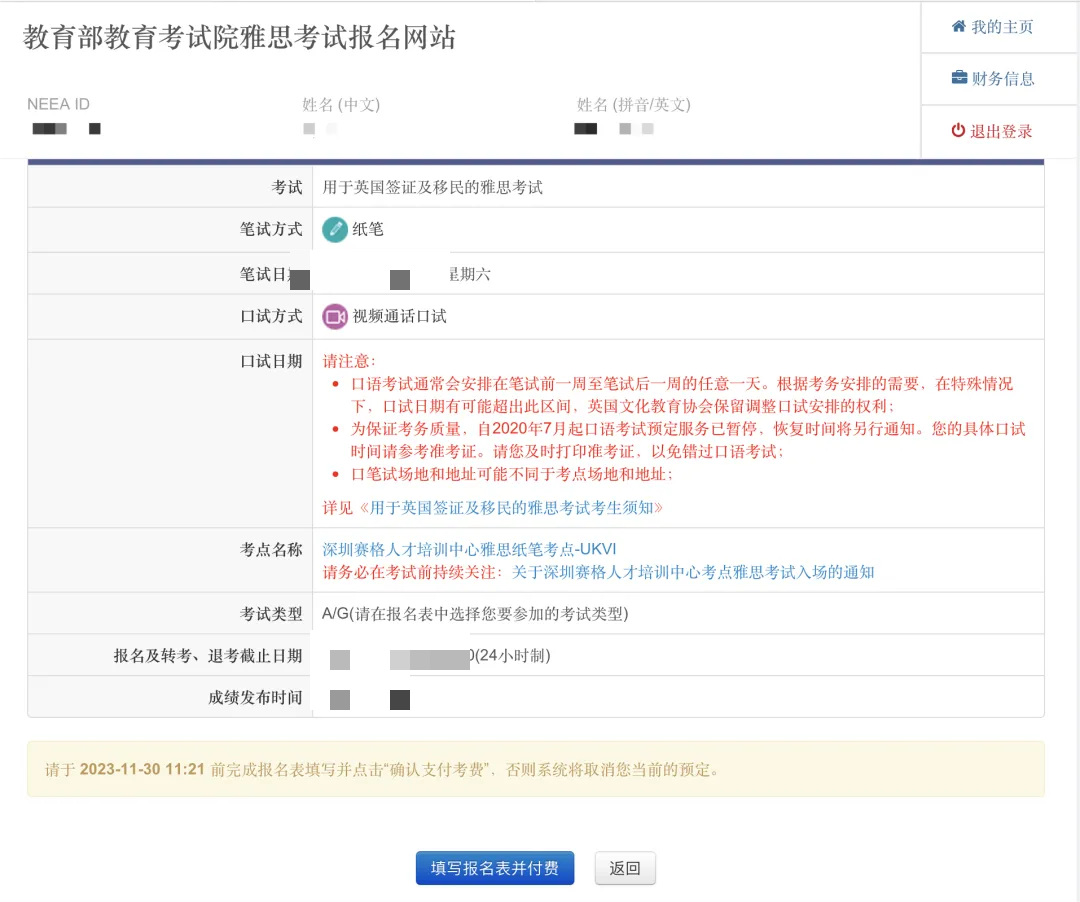The height and width of the screenshot is (902, 1080).
Task: Click the 填写报名表并付费 button
Action: tap(494, 868)
